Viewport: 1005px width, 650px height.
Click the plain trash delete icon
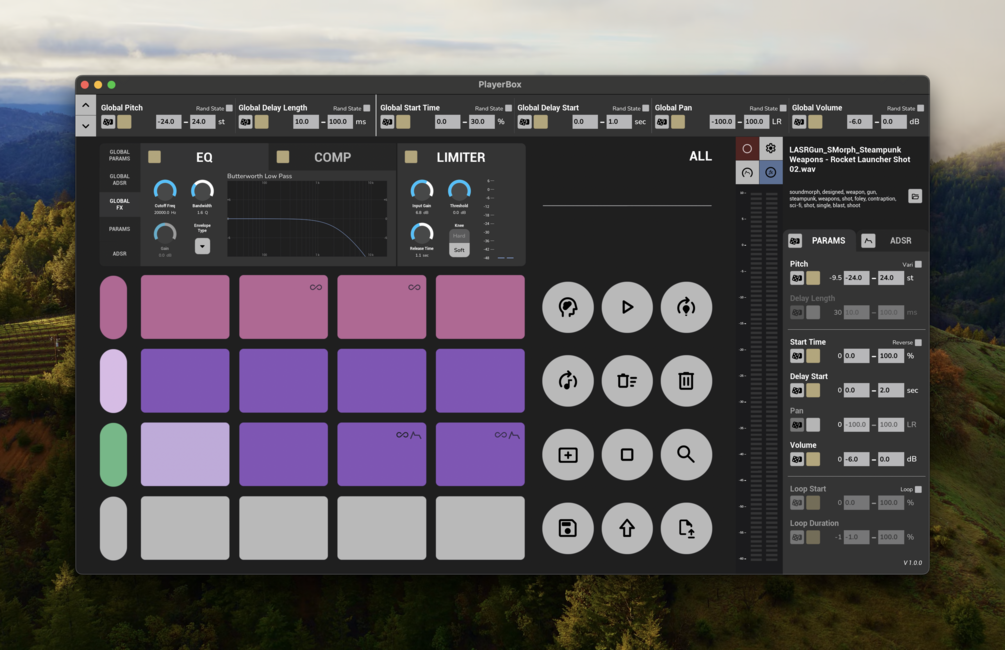coord(686,381)
